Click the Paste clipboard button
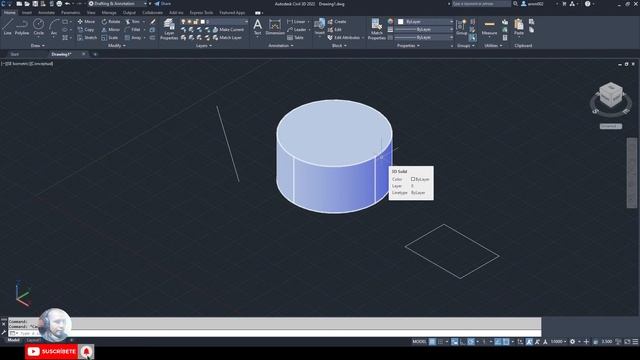Viewport: 640px width, 360px height. coord(519,27)
